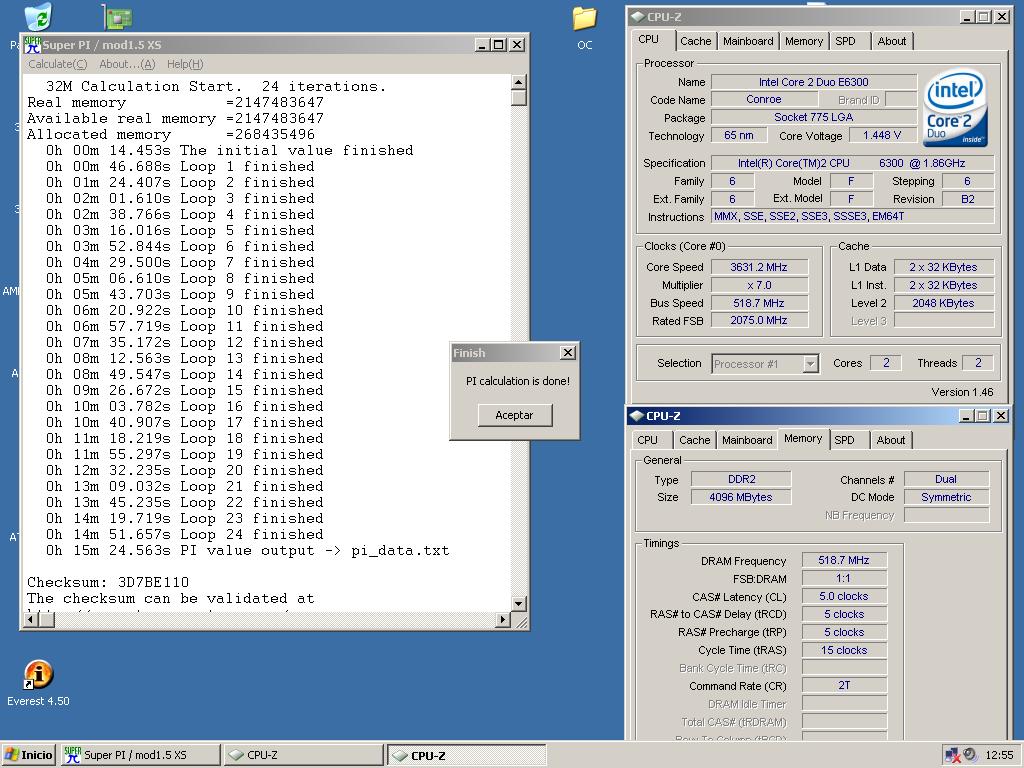The width and height of the screenshot is (1024, 768).
Task: Click the DRAM Frequency 518.7 MHz value
Action: tap(844, 560)
